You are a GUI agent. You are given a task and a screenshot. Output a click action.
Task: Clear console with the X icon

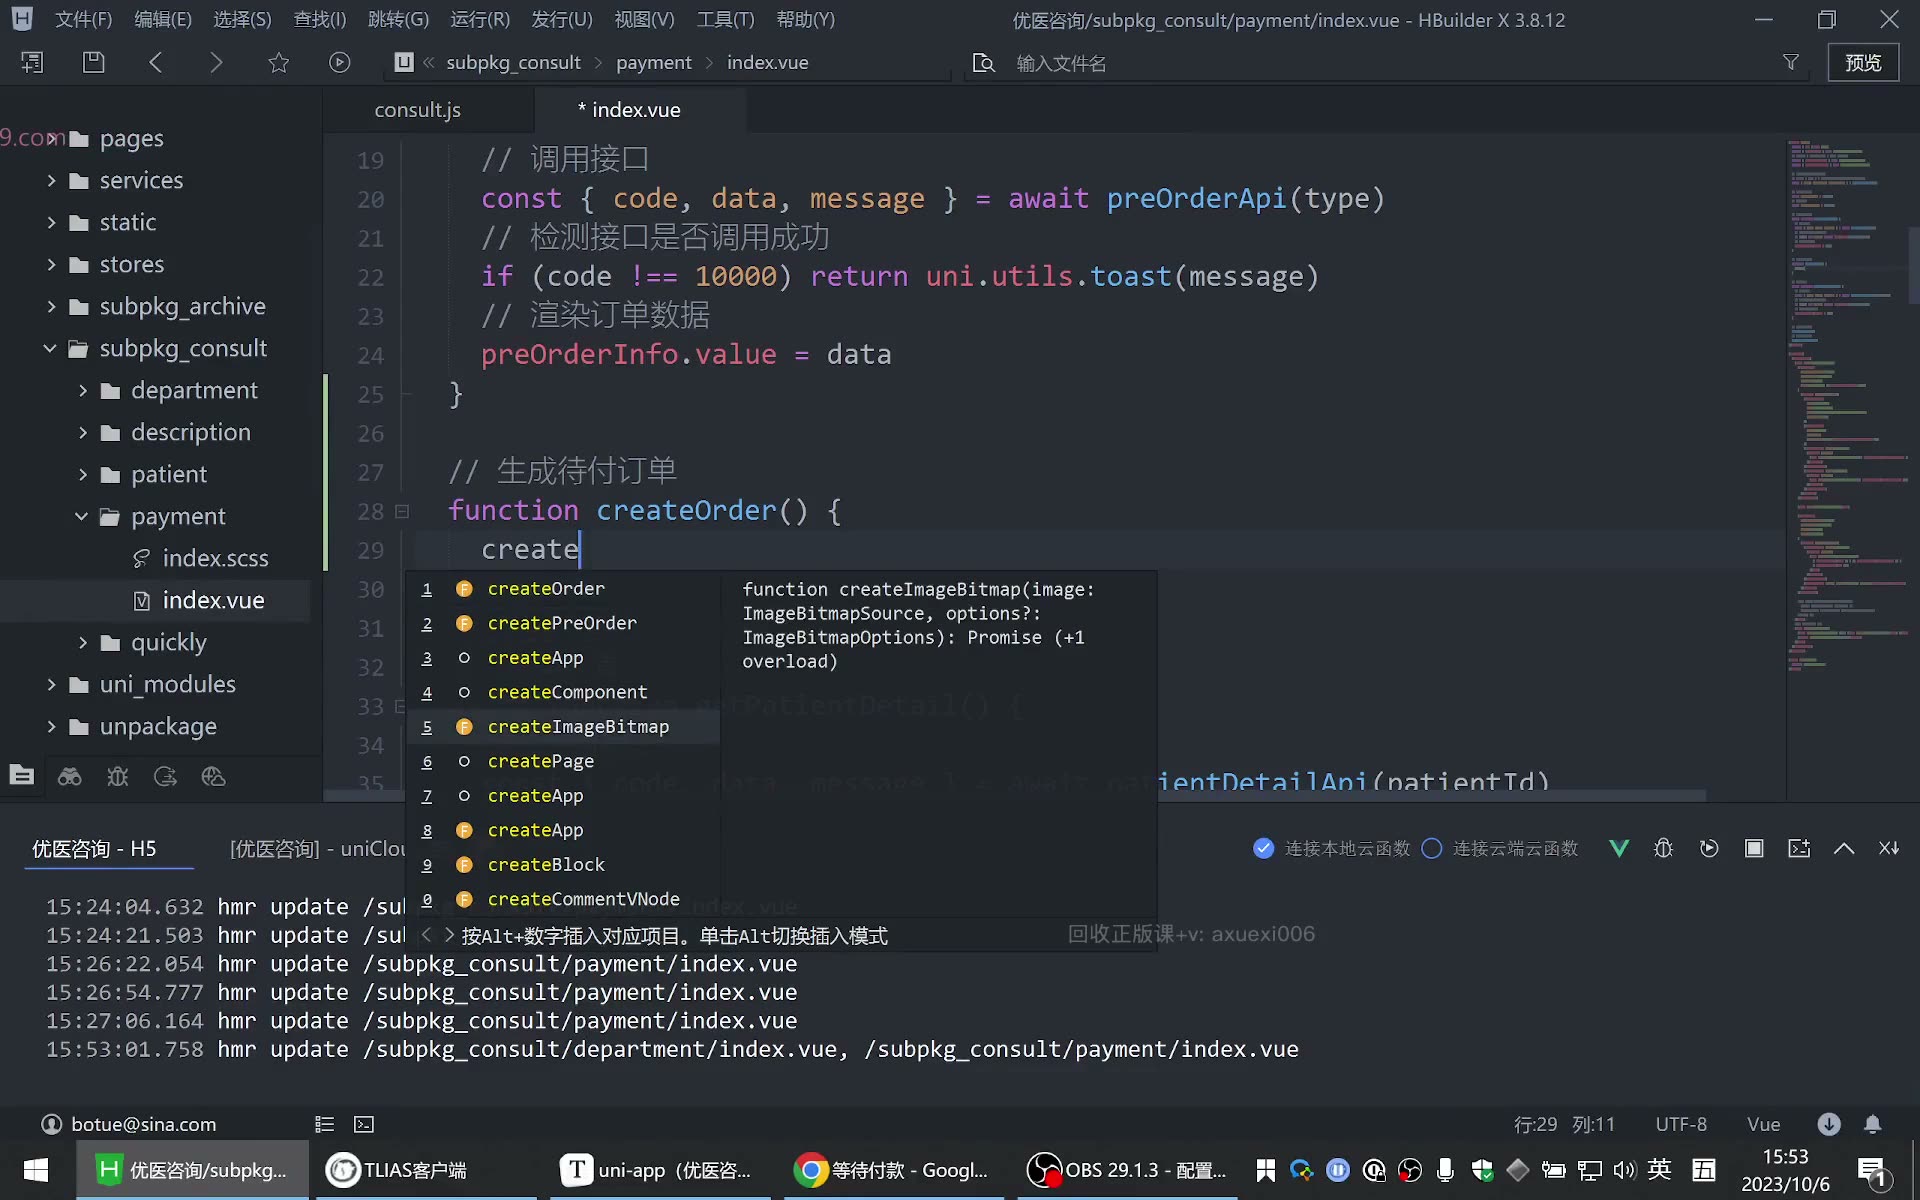pyautogui.click(x=1888, y=848)
